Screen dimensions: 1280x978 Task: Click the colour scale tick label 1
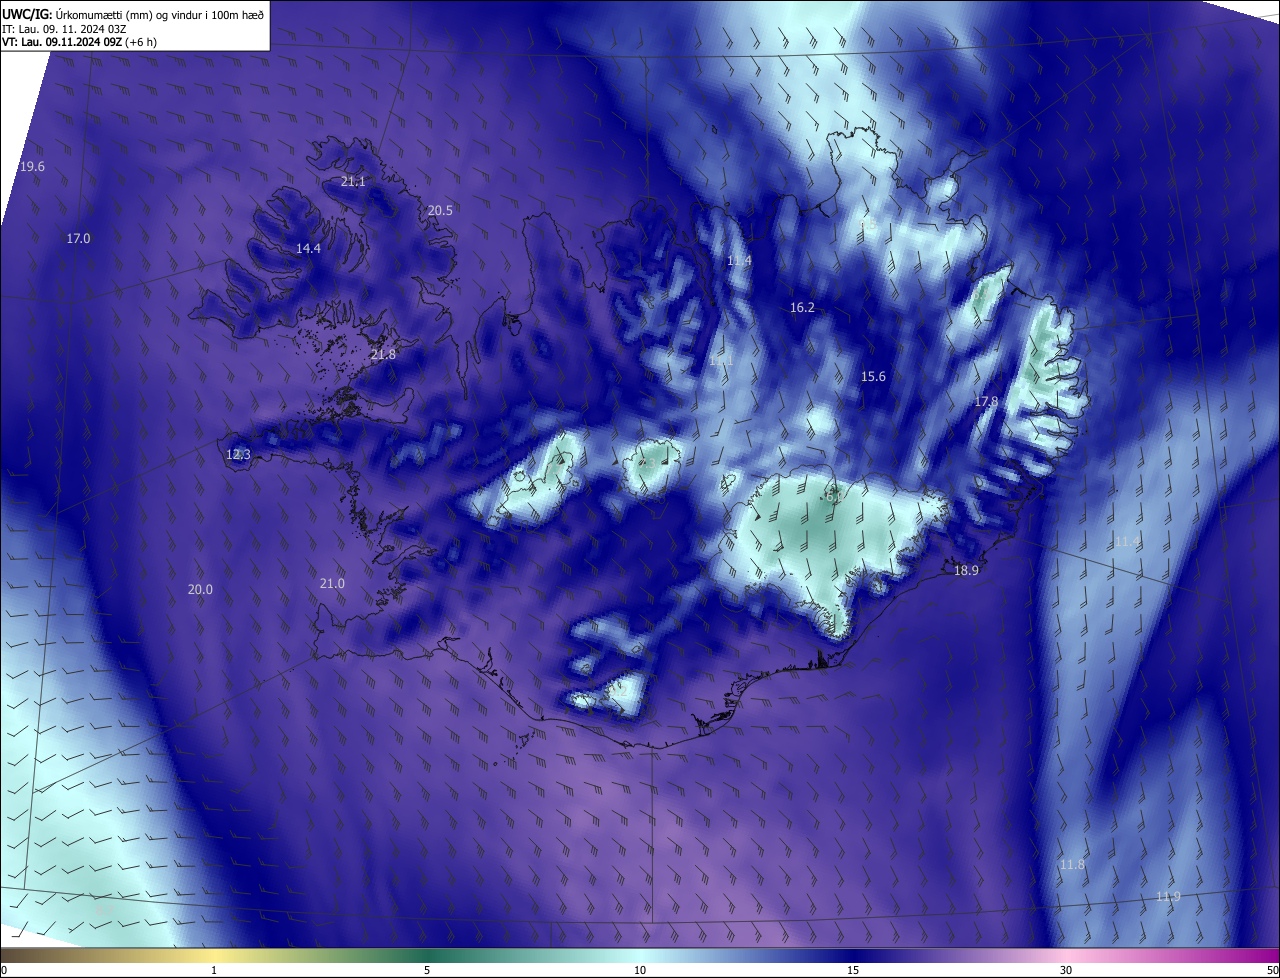click(x=214, y=970)
